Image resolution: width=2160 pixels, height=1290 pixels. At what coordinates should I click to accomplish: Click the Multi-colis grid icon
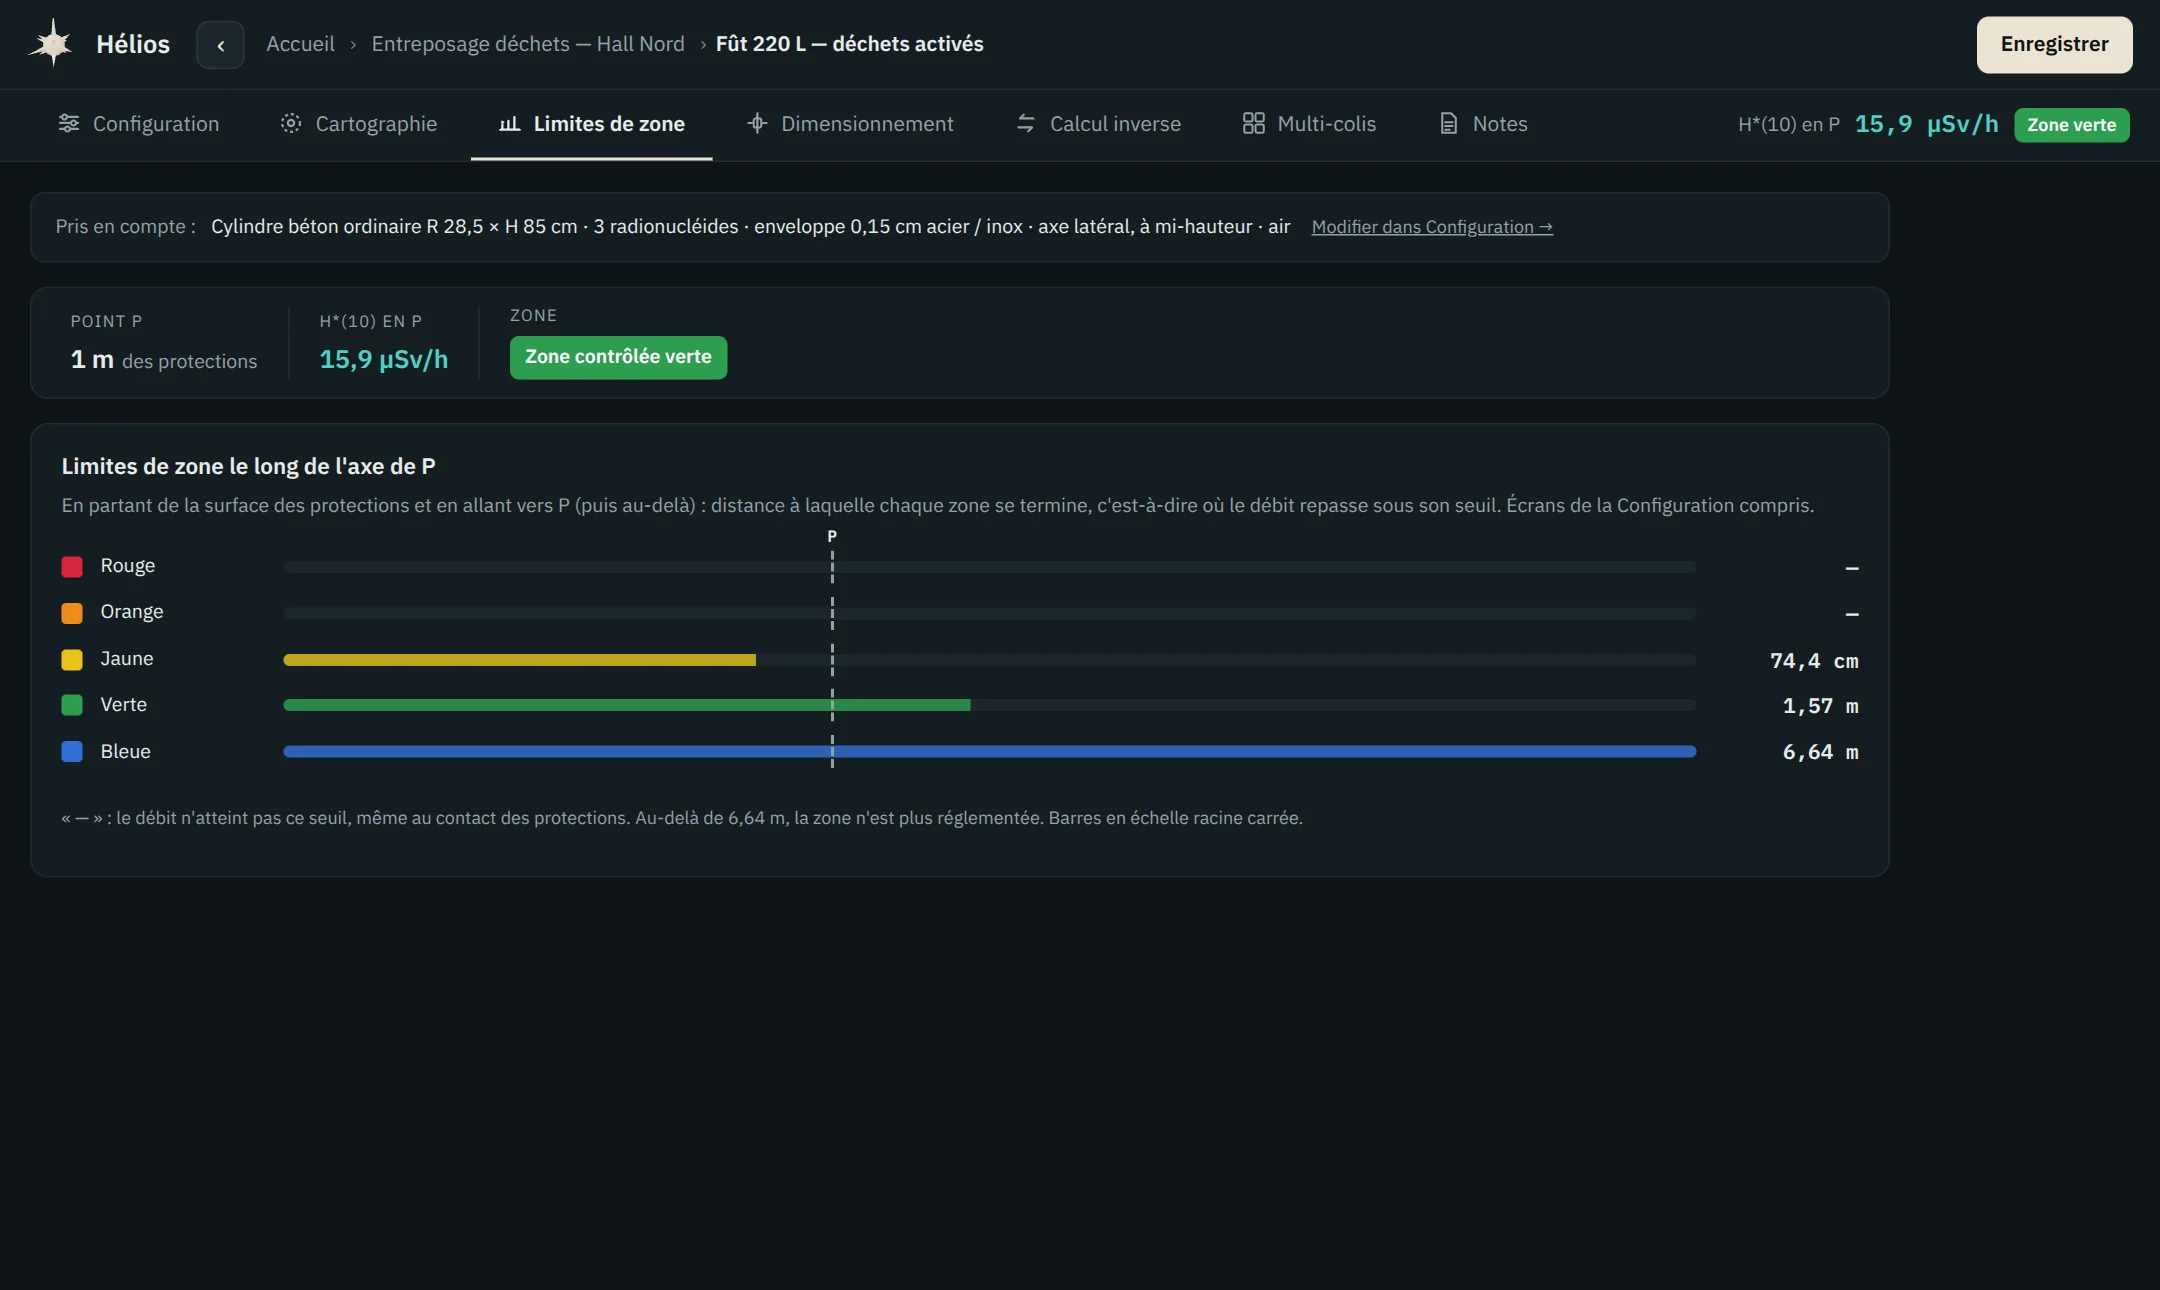[x=1253, y=123]
